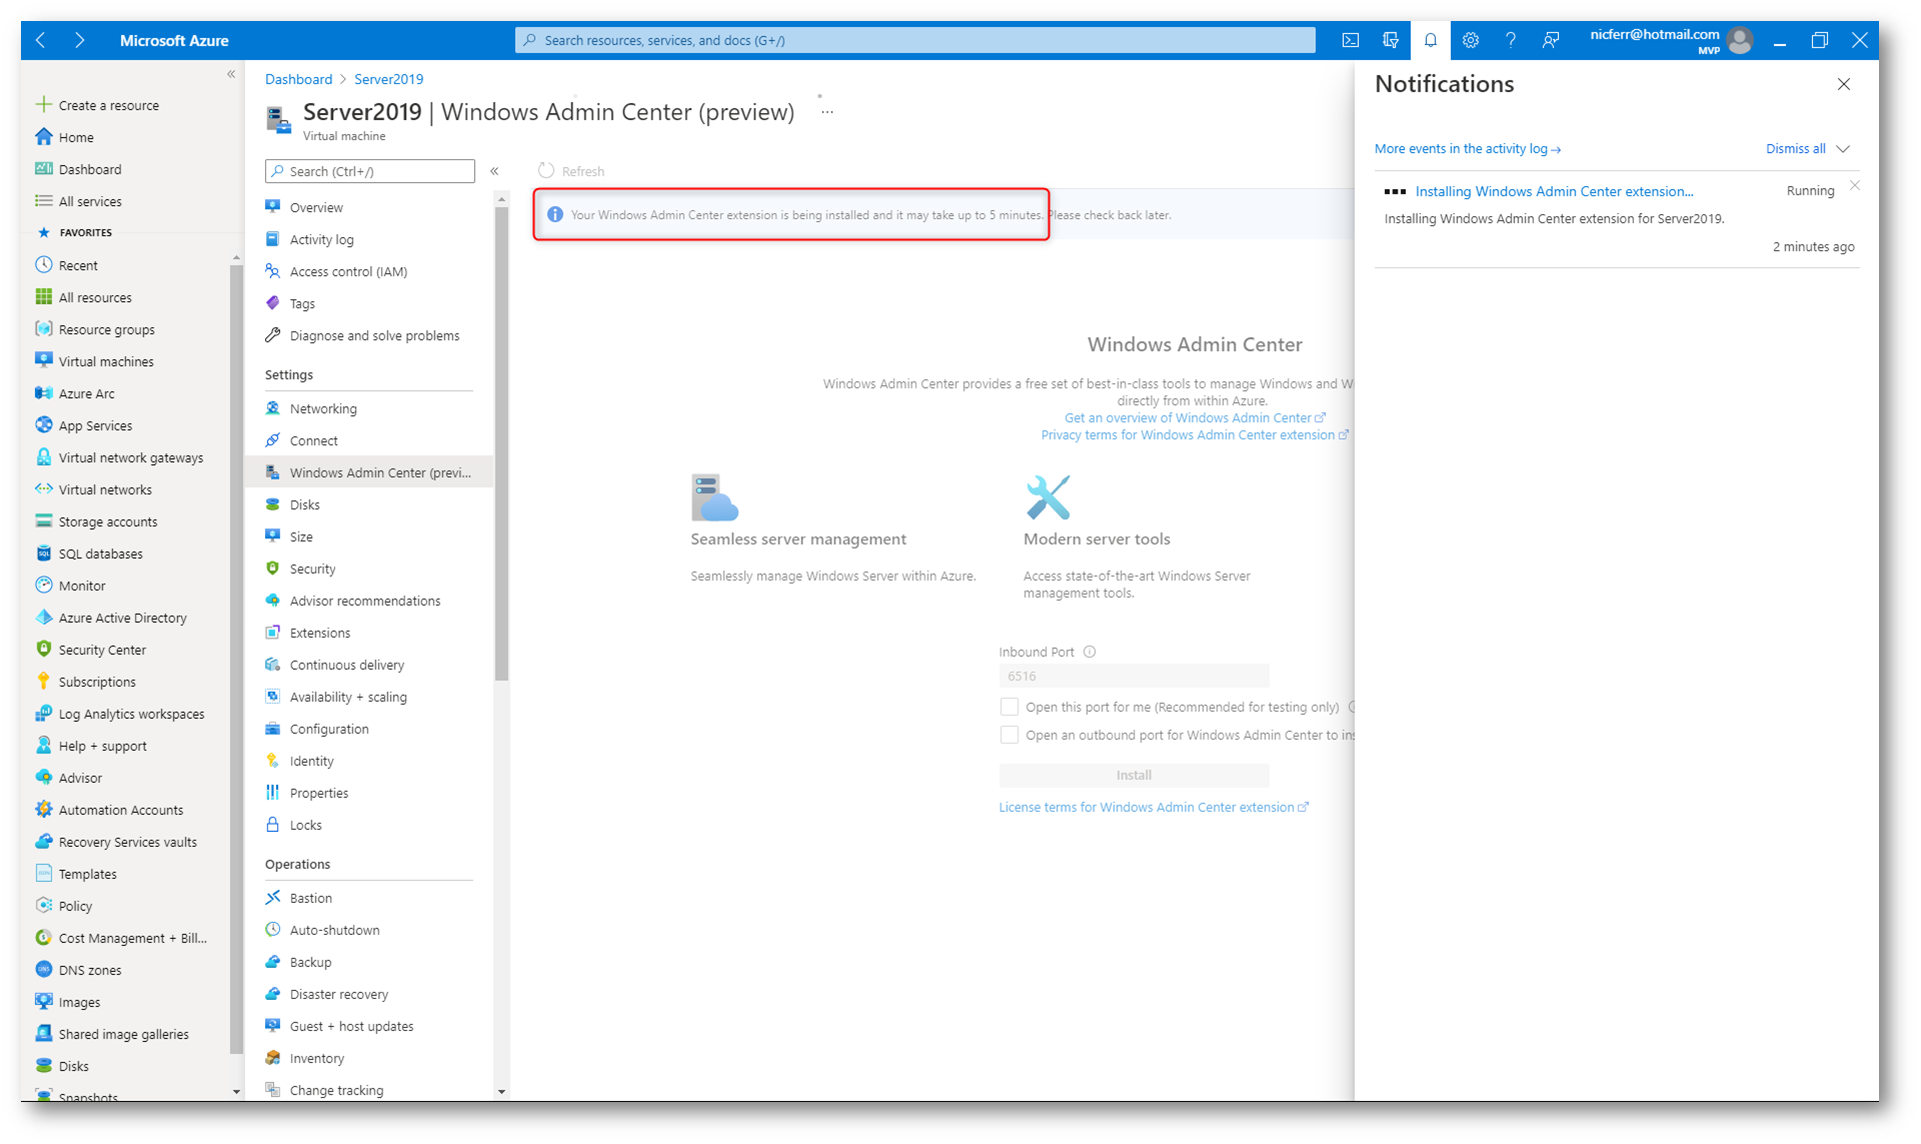Click the Install button

coord(1134,775)
